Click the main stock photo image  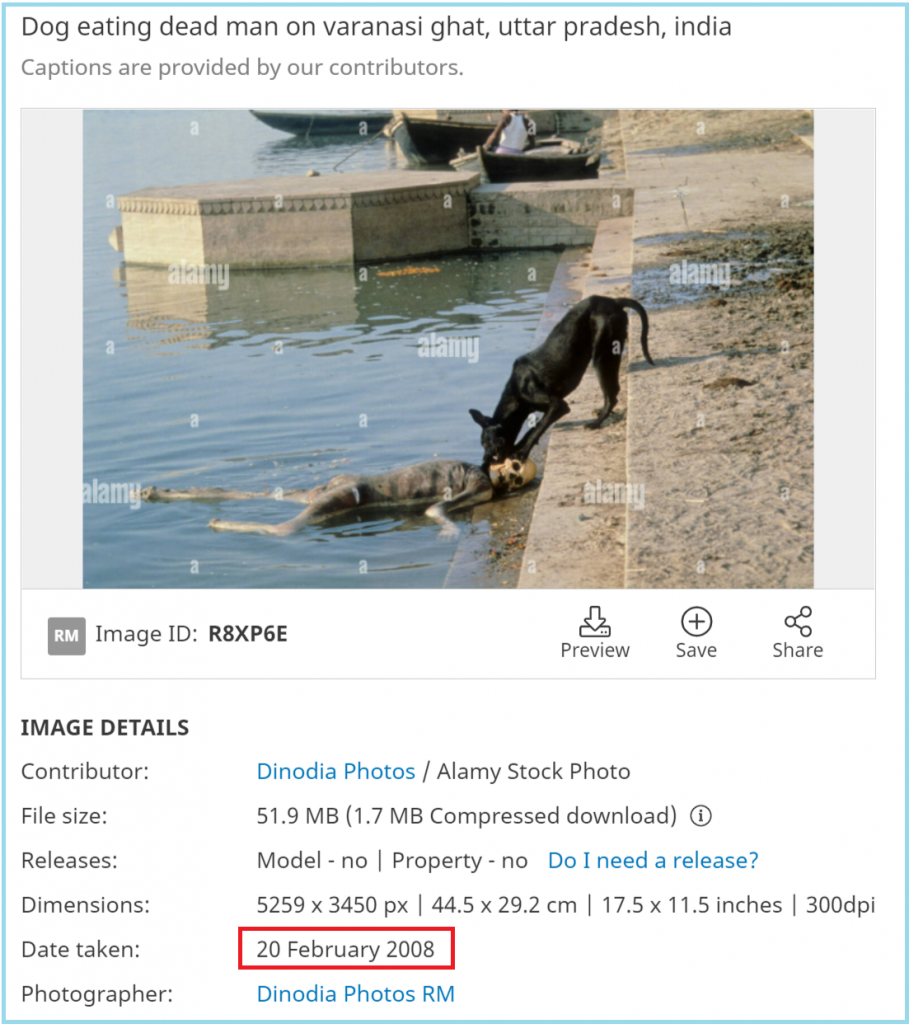(448, 349)
